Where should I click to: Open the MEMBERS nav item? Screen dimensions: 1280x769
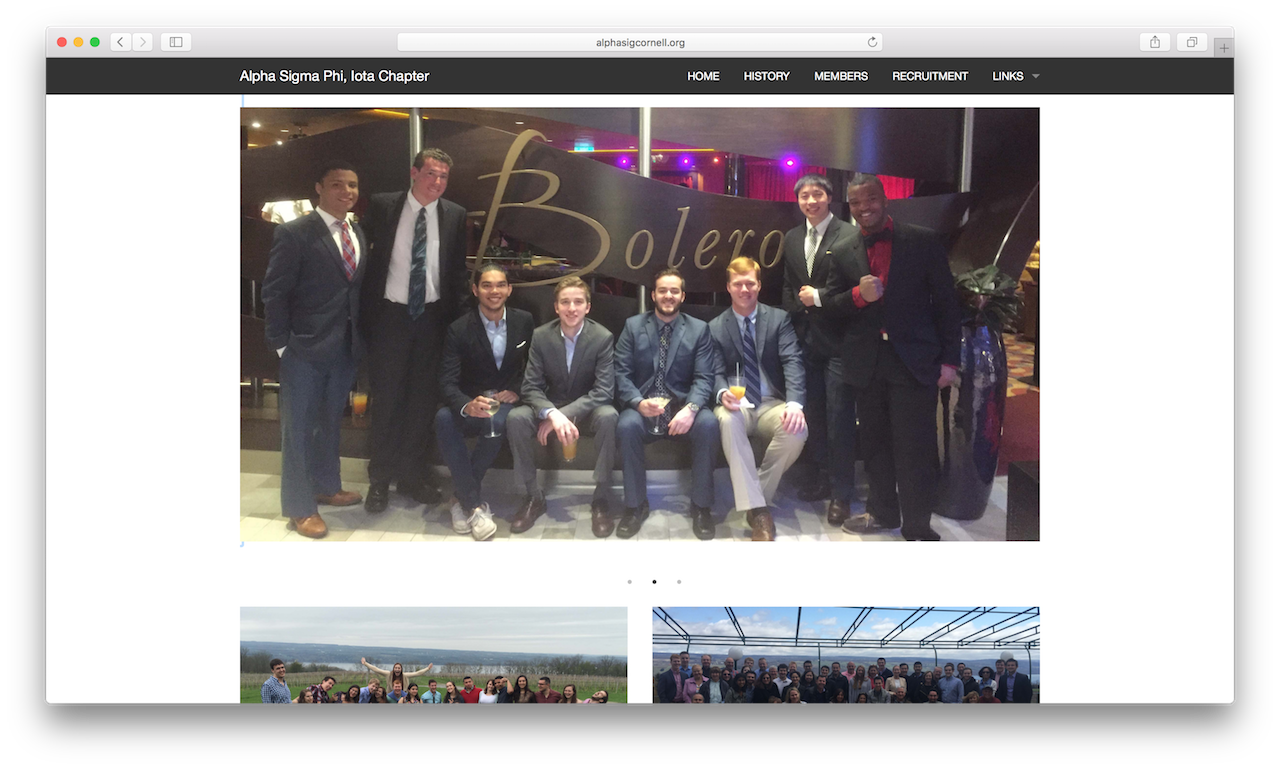click(x=841, y=76)
